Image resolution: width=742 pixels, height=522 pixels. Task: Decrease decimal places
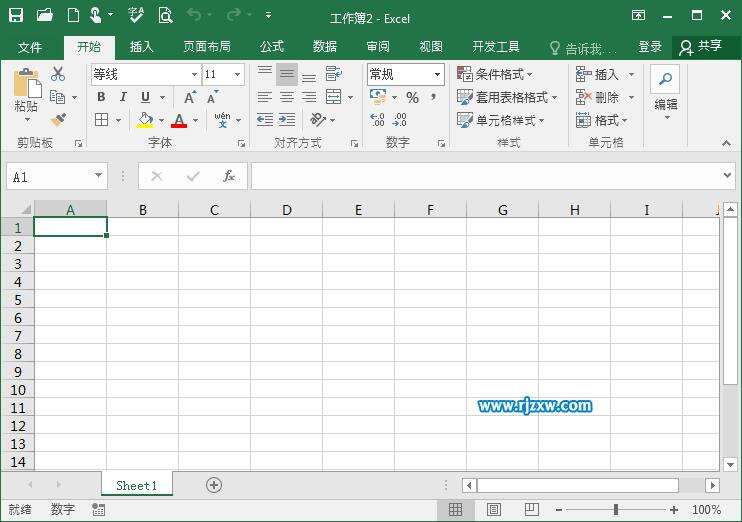pos(400,120)
